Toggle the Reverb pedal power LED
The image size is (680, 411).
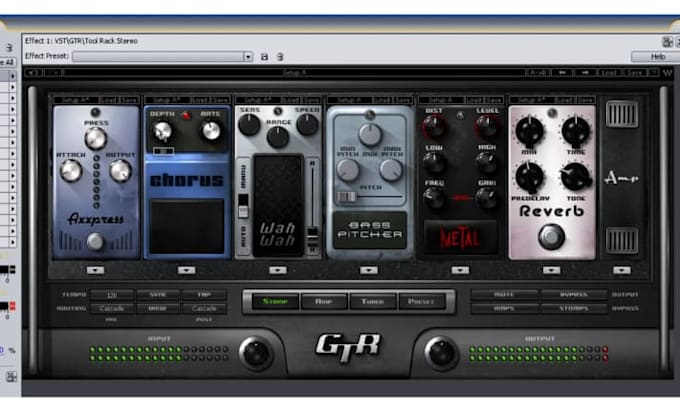point(551,113)
